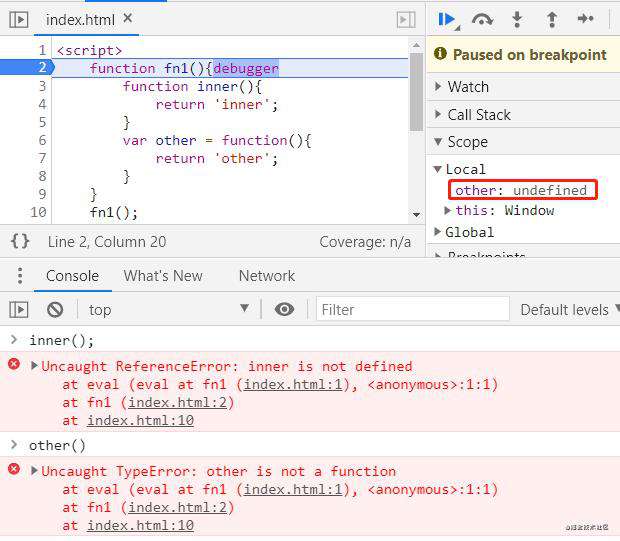
Task: Click the <script> tag on line 1
Action: point(89,50)
